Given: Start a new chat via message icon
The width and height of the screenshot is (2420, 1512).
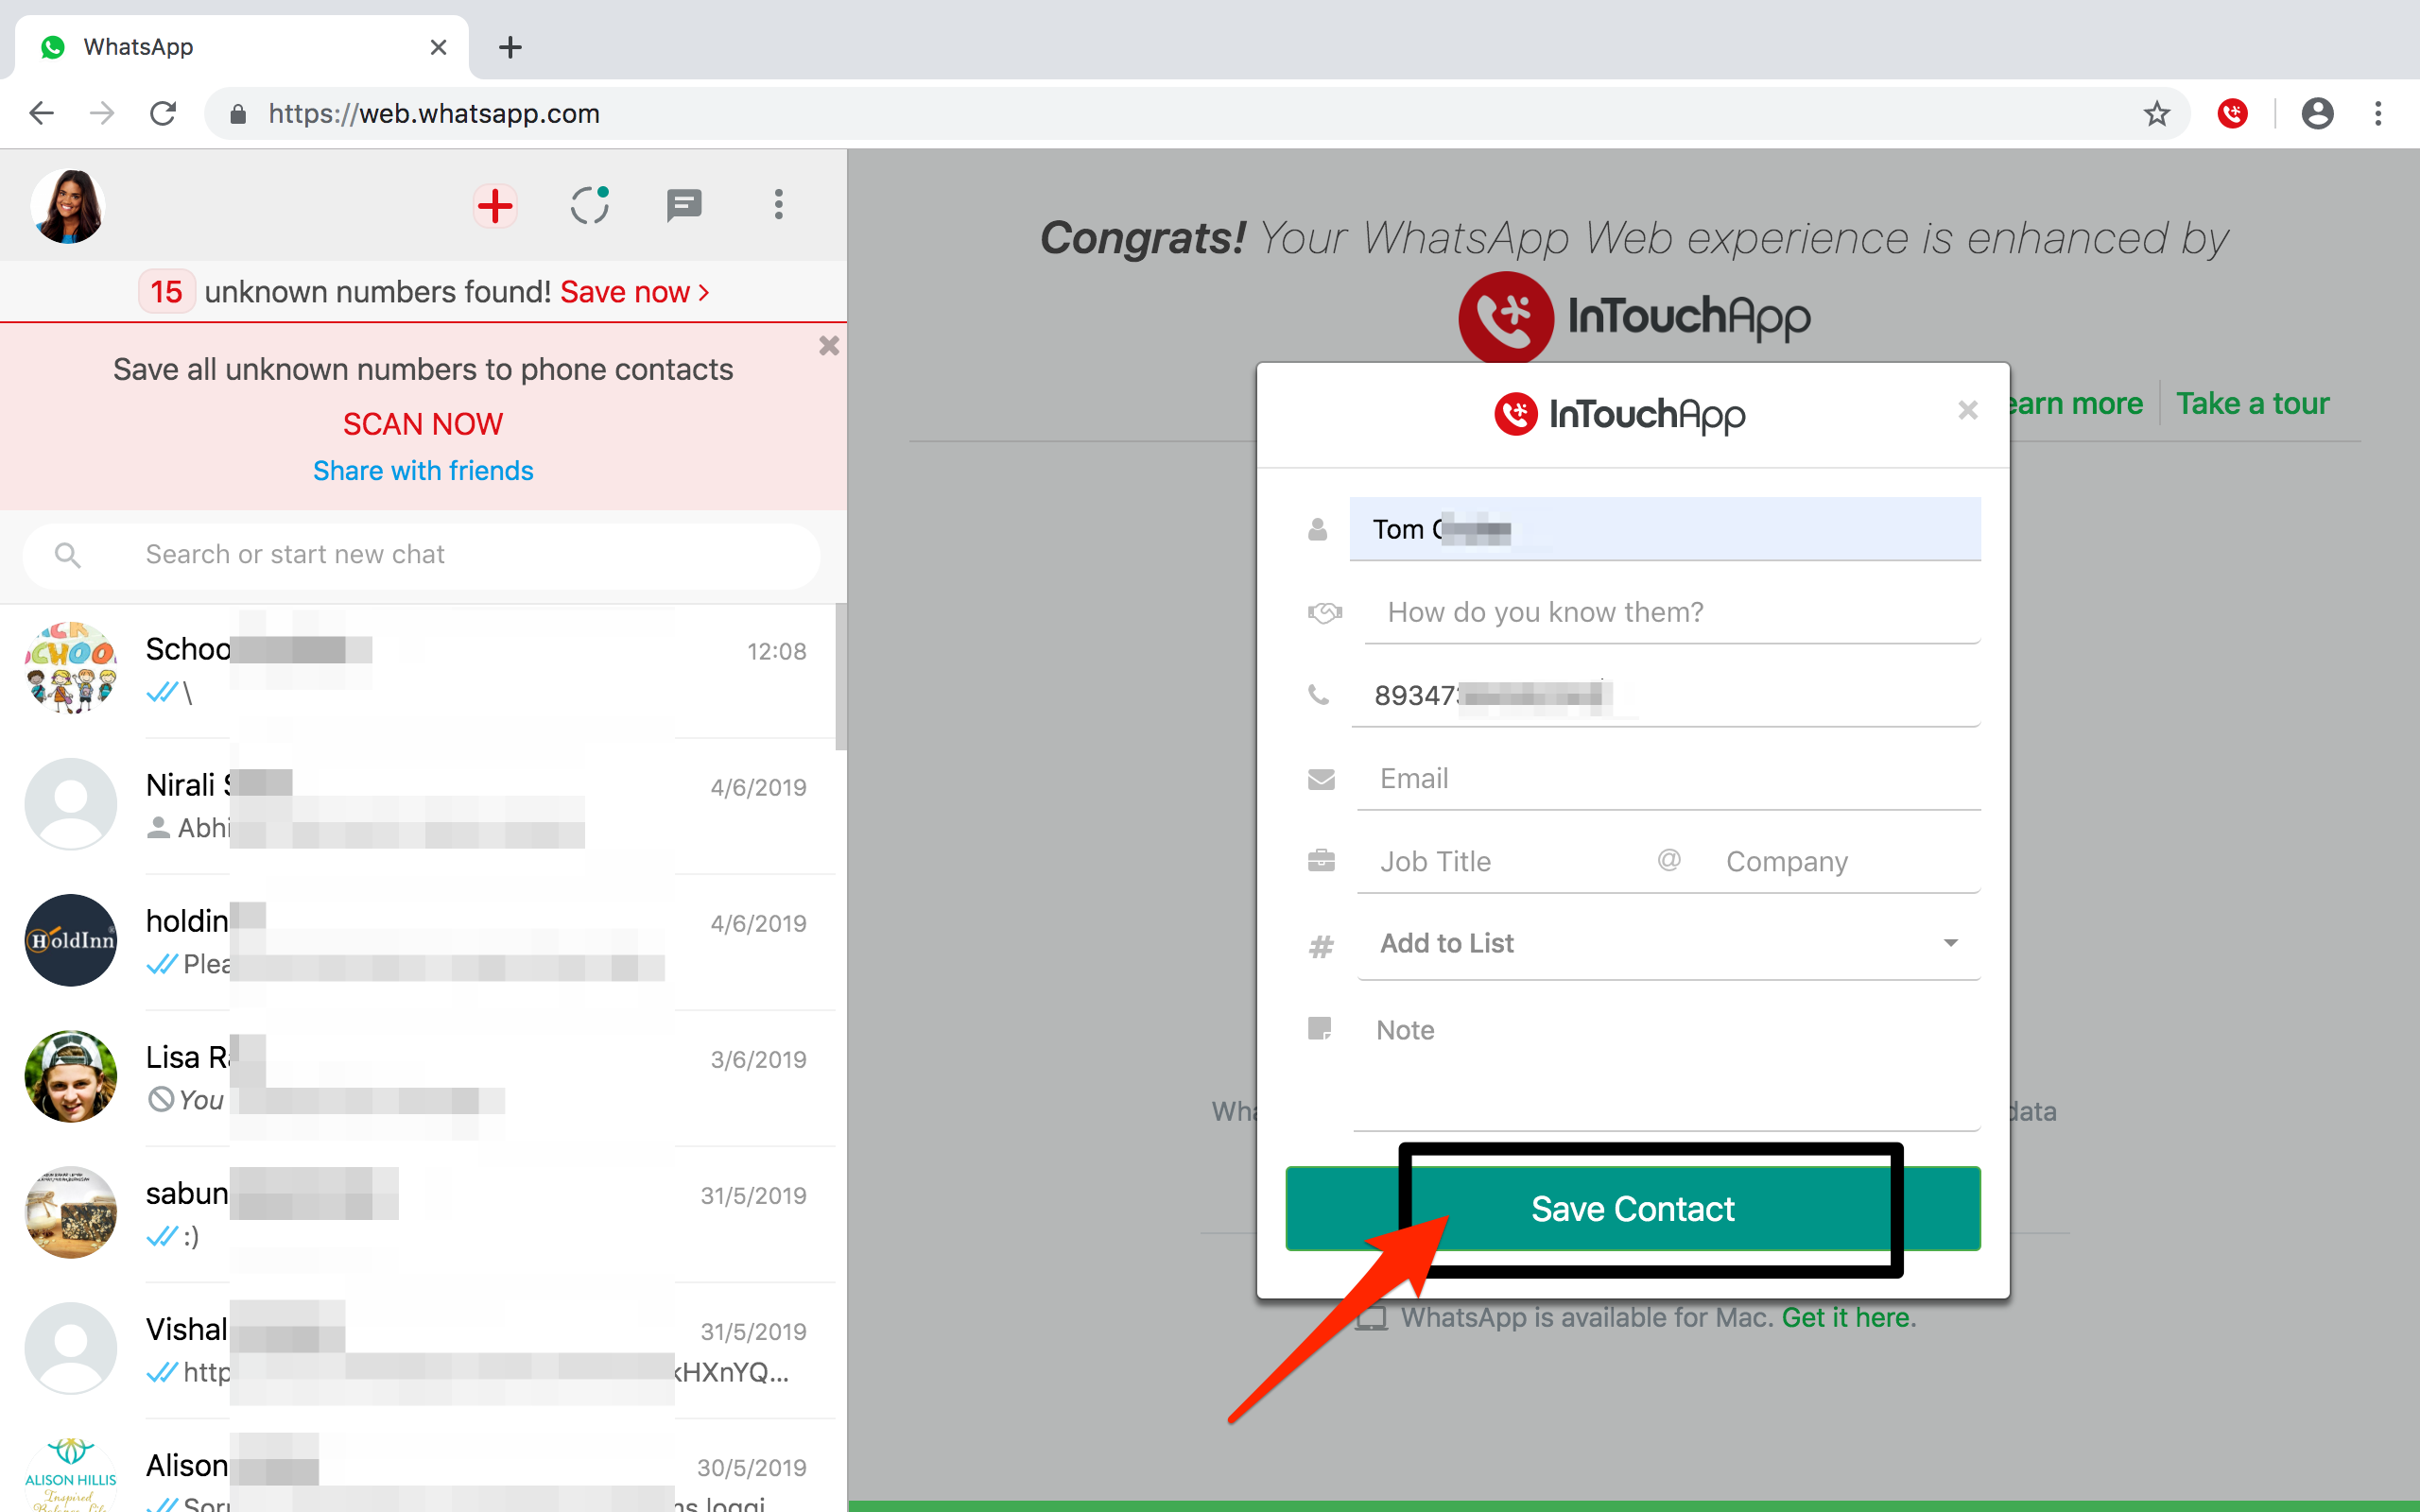Looking at the screenshot, I should click(684, 206).
